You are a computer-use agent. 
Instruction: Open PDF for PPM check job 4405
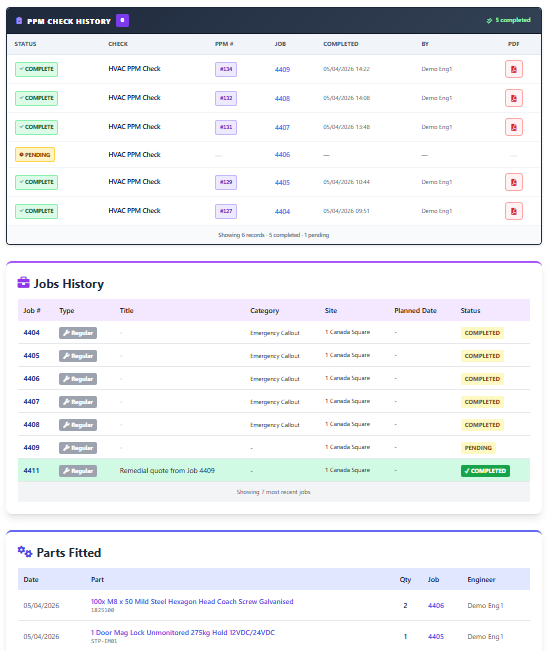[x=513, y=182]
